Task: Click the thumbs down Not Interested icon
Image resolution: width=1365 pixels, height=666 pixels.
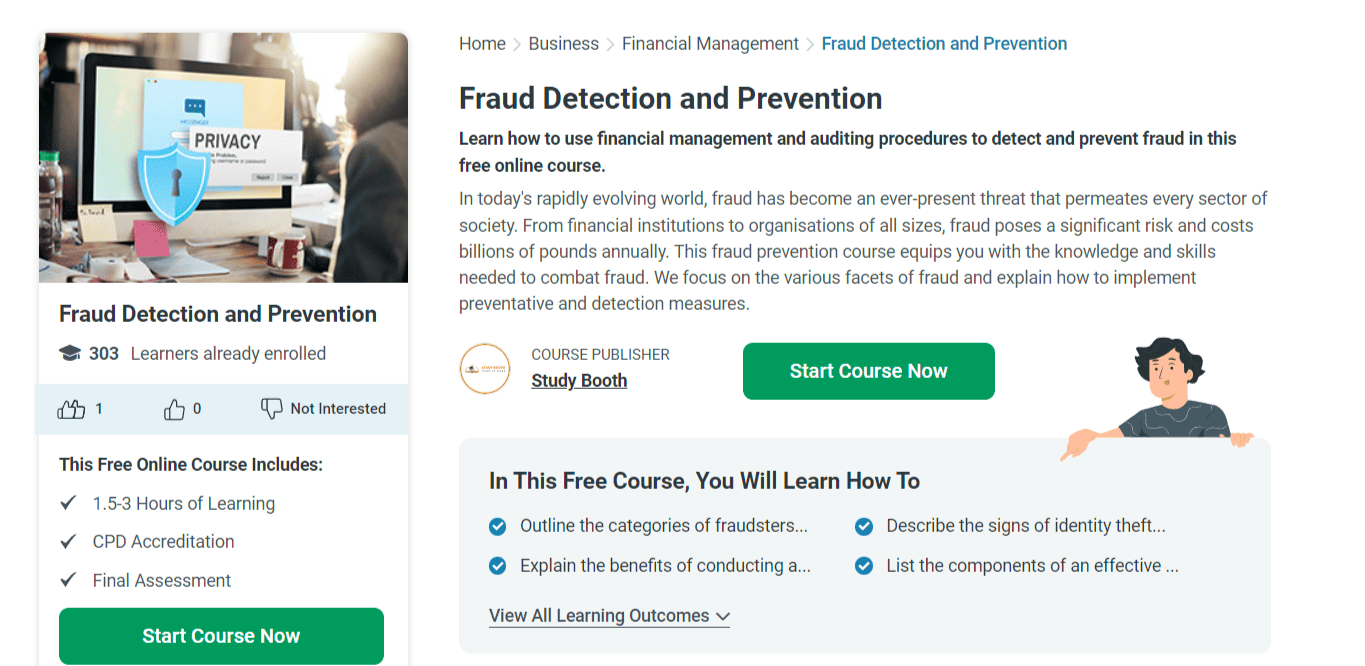Action: [x=271, y=408]
